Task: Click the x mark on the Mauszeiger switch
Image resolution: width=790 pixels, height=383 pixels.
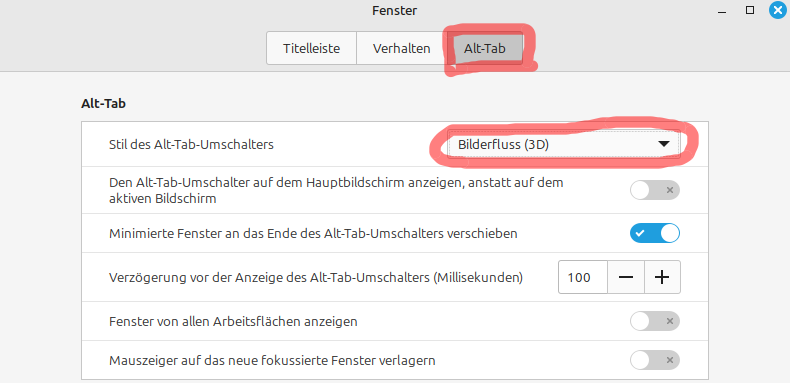Action: coord(670,360)
